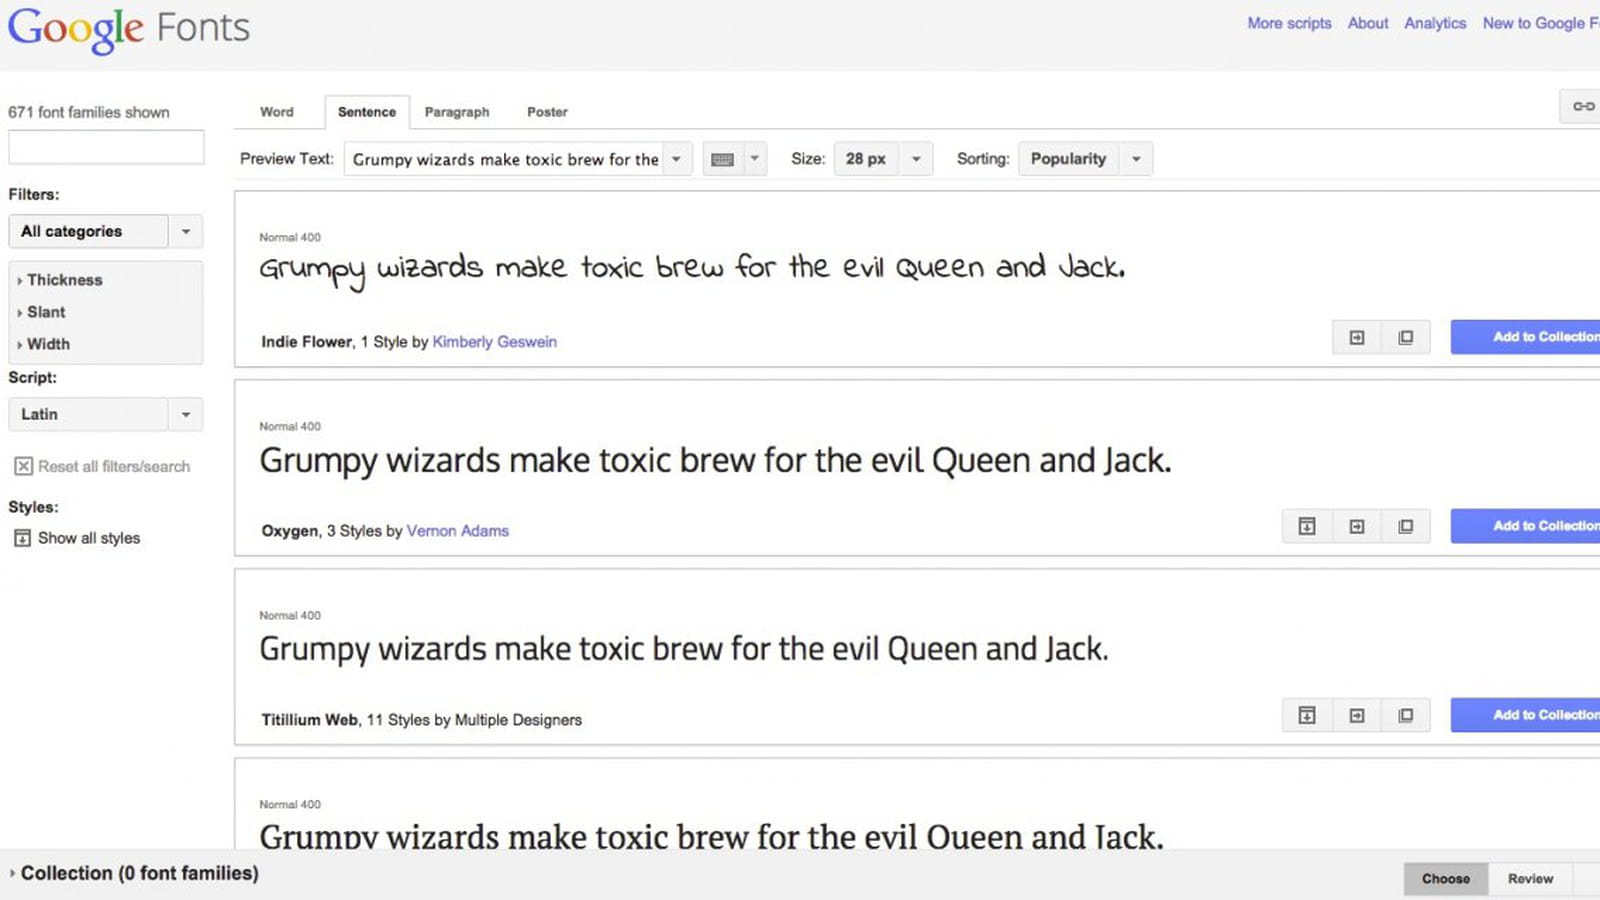Screen dimensions: 1600x900
Task: Select the Review tab in collection bar
Action: [1530, 878]
